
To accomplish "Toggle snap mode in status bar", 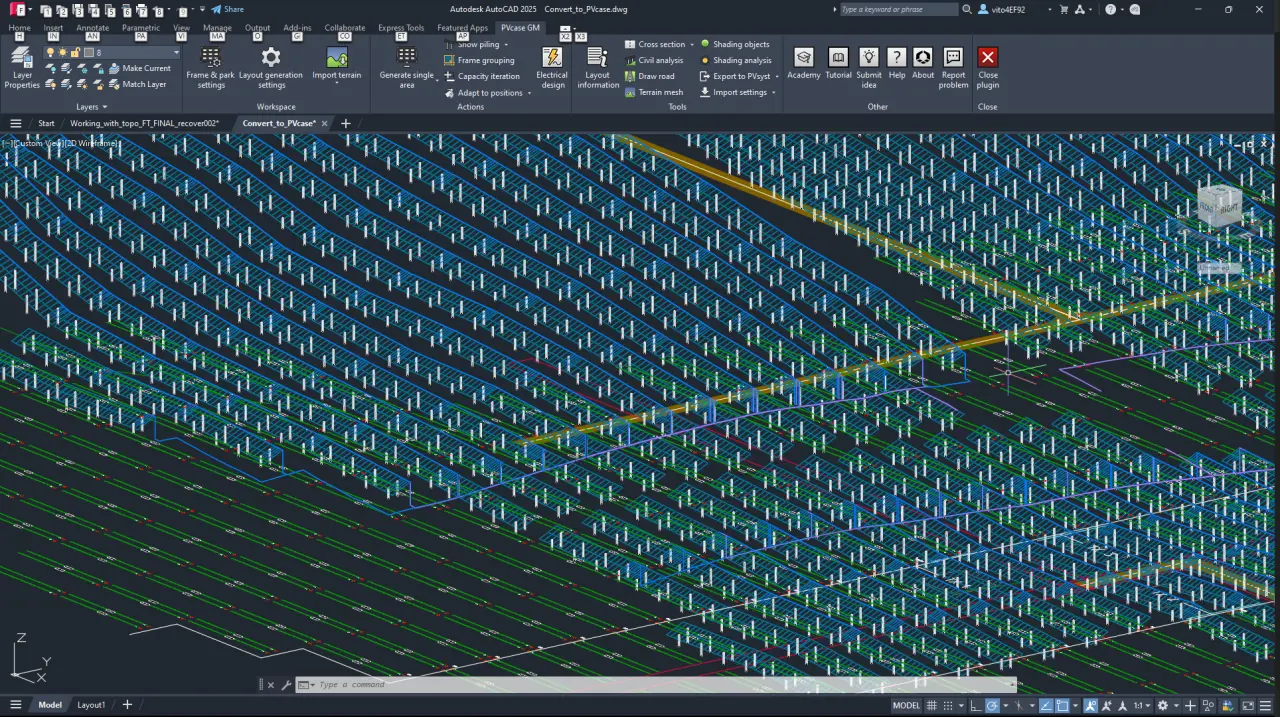I will 948,705.
